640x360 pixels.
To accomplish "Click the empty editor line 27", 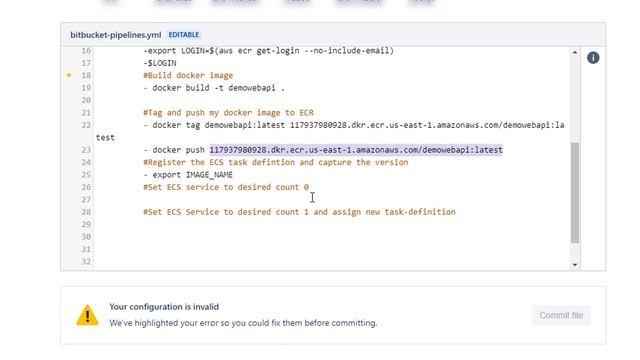I will click(331, 200).
